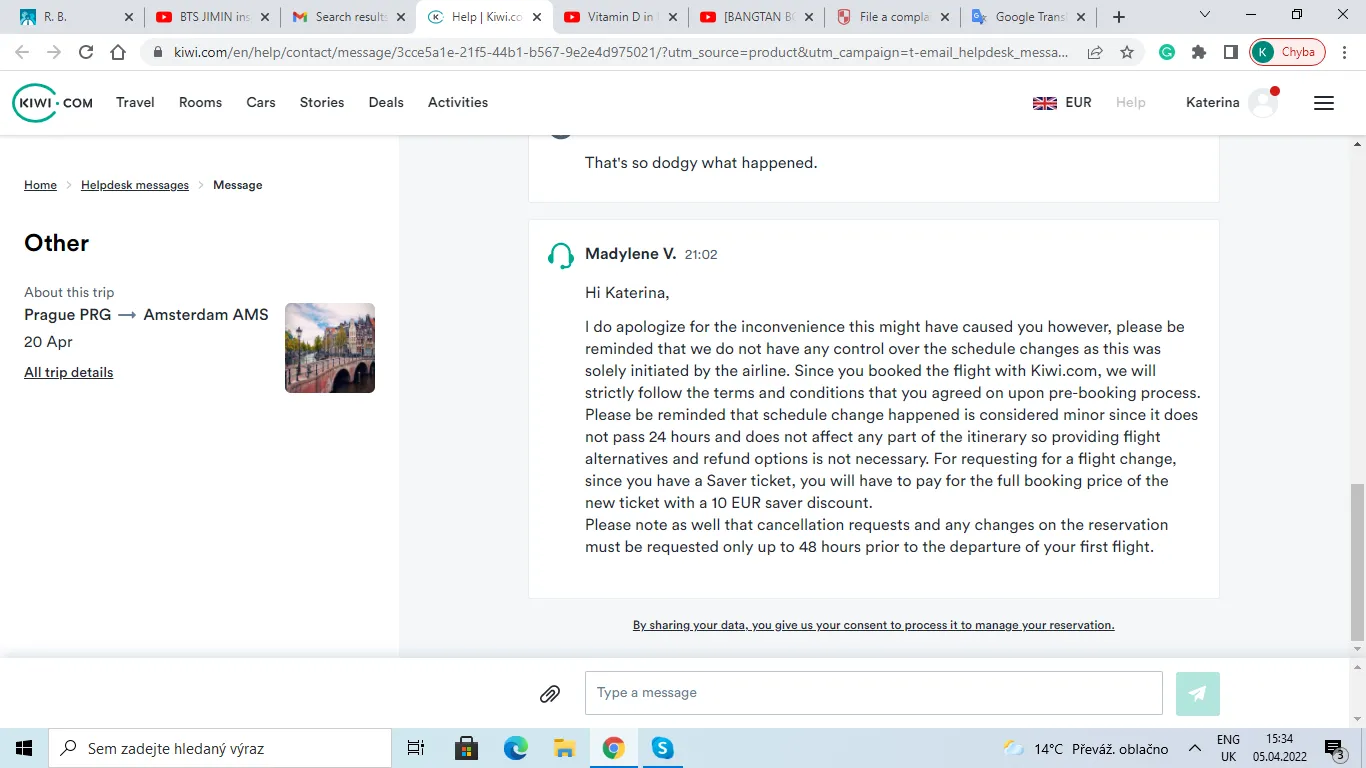Viewport: 1366px width, 768px height.
Task: Click the Windows taskbar search box
Action: tap(219, 748)
